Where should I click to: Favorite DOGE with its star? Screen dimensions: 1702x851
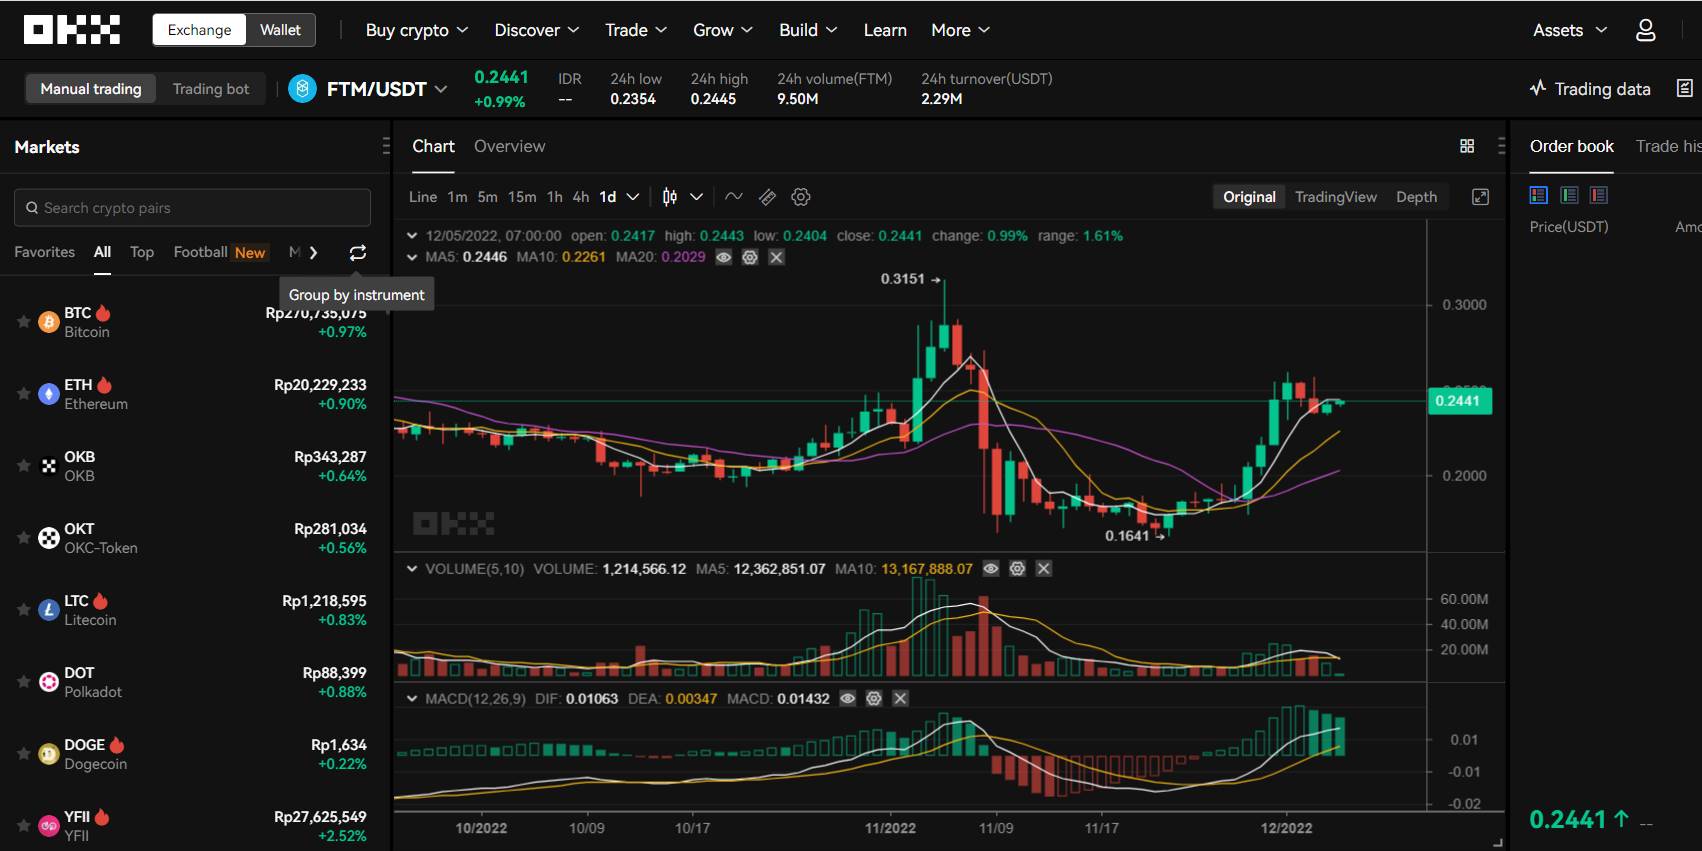click(23, 754)
